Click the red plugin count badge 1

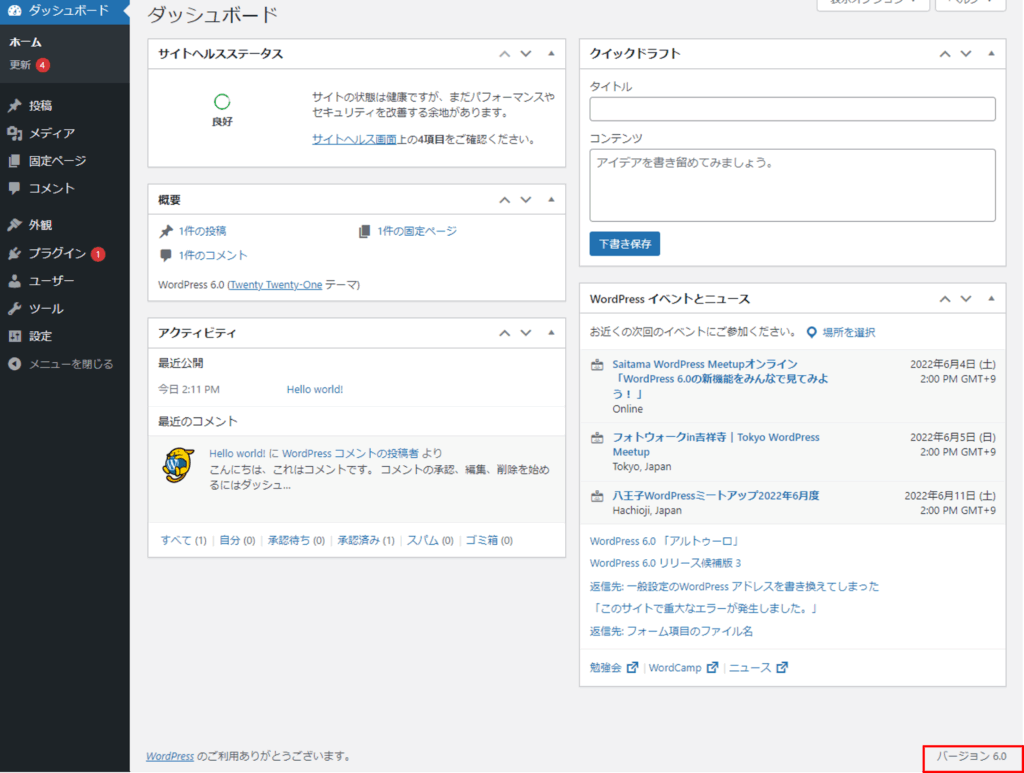click(x=98, y=254)
